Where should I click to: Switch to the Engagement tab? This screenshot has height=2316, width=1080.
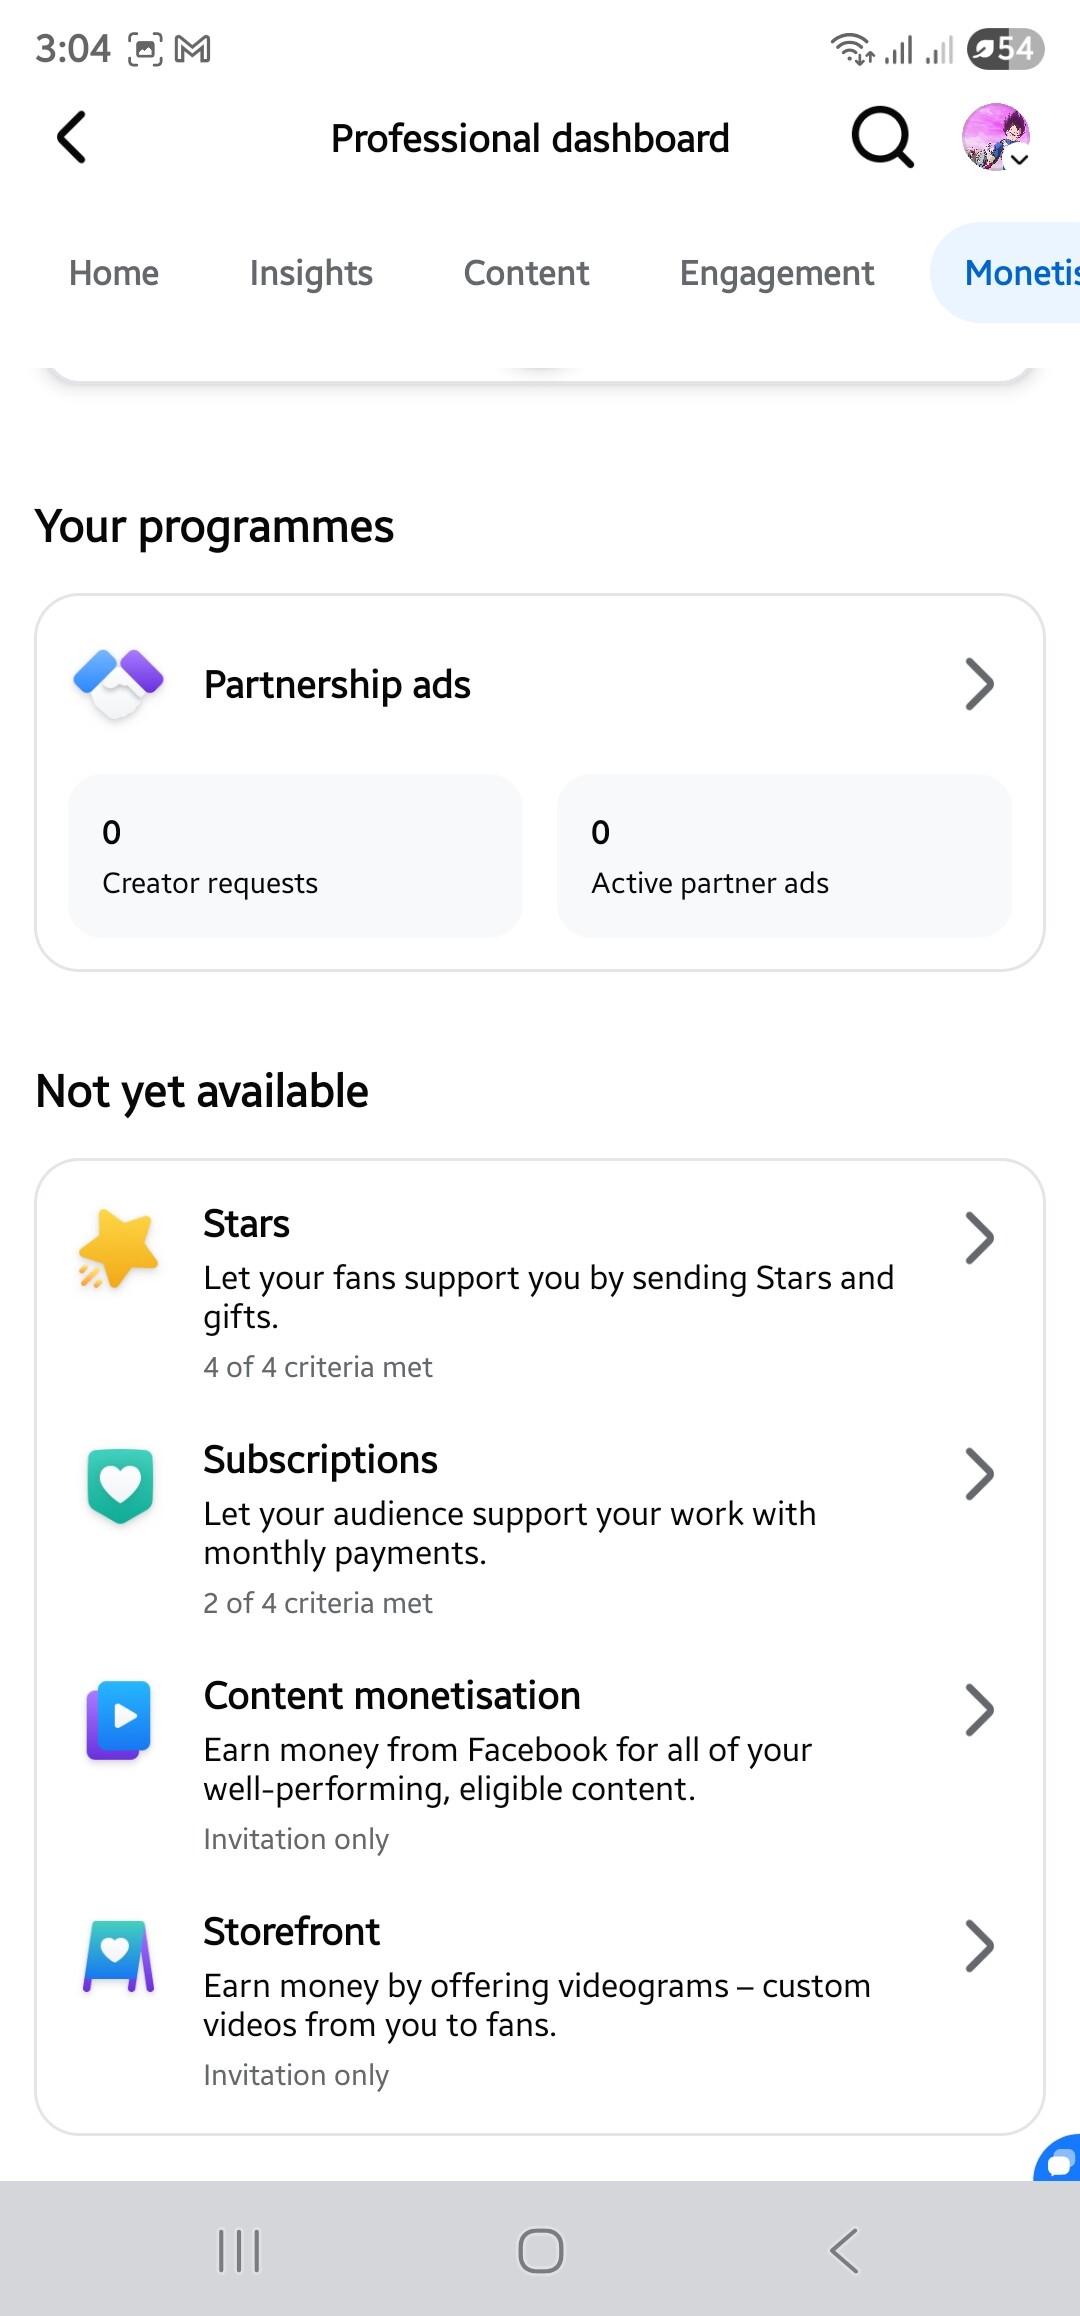tap(777, 273)
